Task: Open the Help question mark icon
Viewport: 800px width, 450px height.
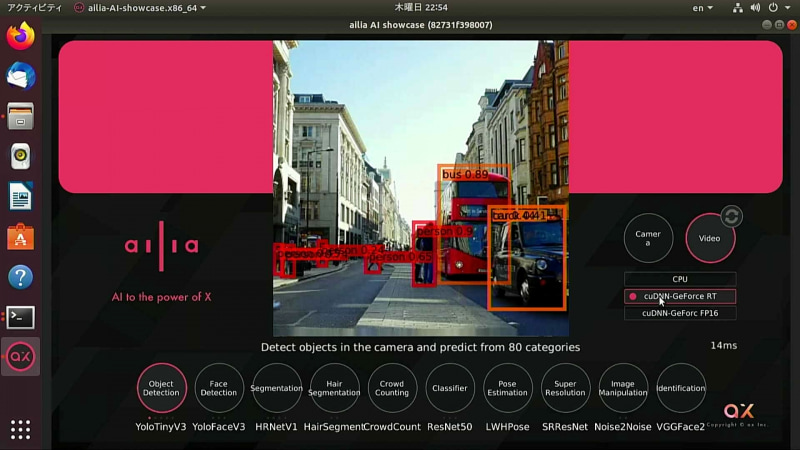Action: (x=20, y=277)
